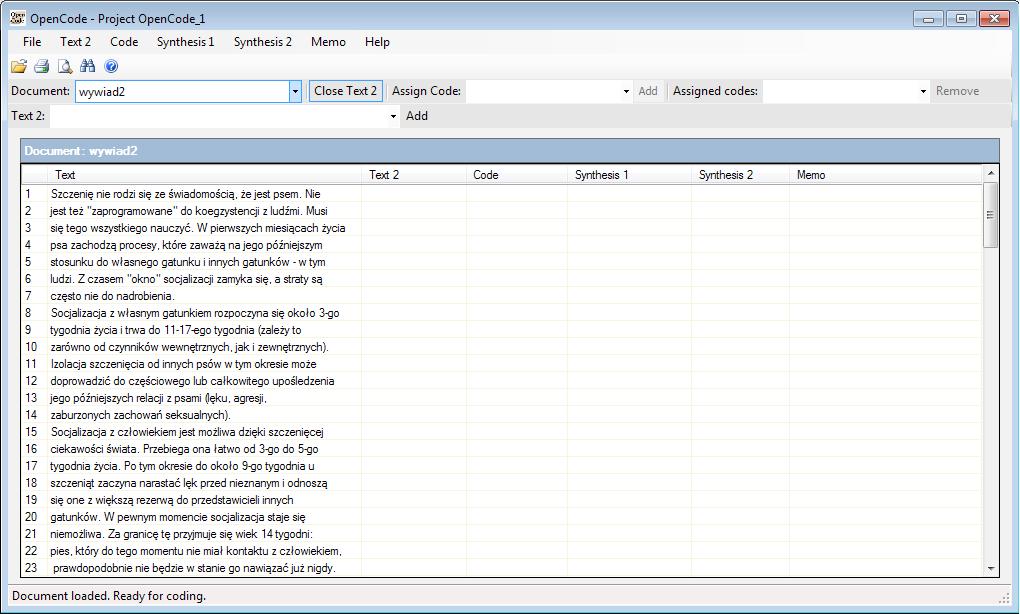The height and width of the screenshot is (614, 1020).
Task: Click the OpenCode app icon in title bar
Action: [x=18, y=18]
